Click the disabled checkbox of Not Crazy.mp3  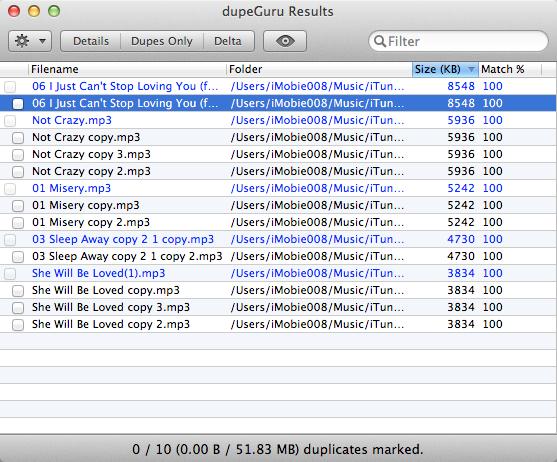10,121
